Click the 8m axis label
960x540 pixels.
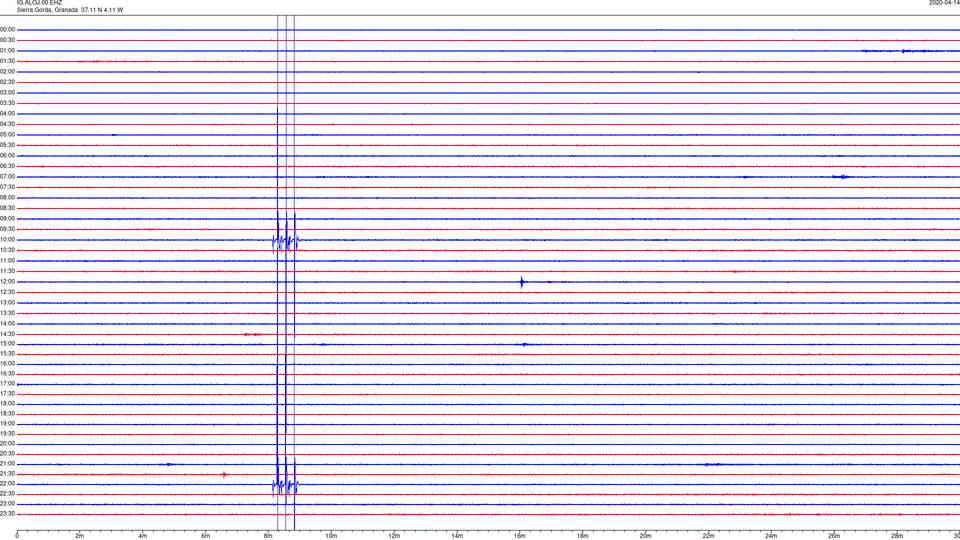tap(268, 536)
